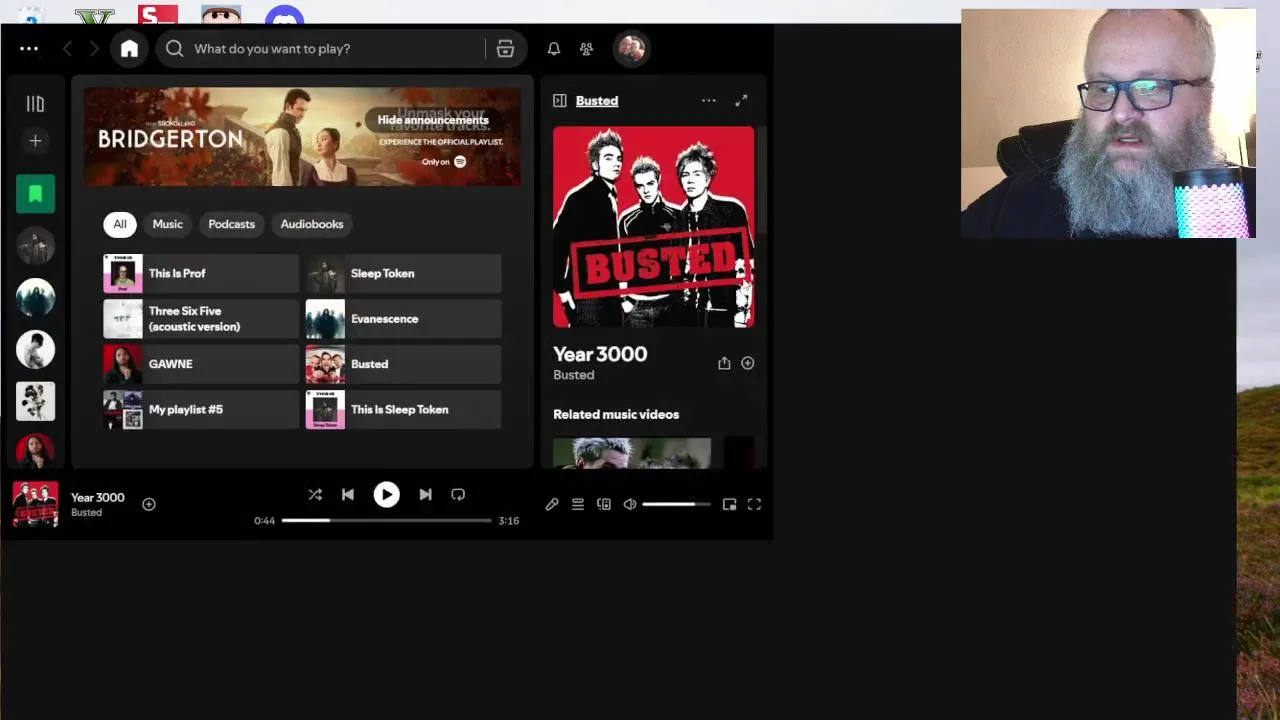Viewport: 1280px width, 720px height.
Task: Click Busted artist name under Year 3000 title
Action: [574, 375]
